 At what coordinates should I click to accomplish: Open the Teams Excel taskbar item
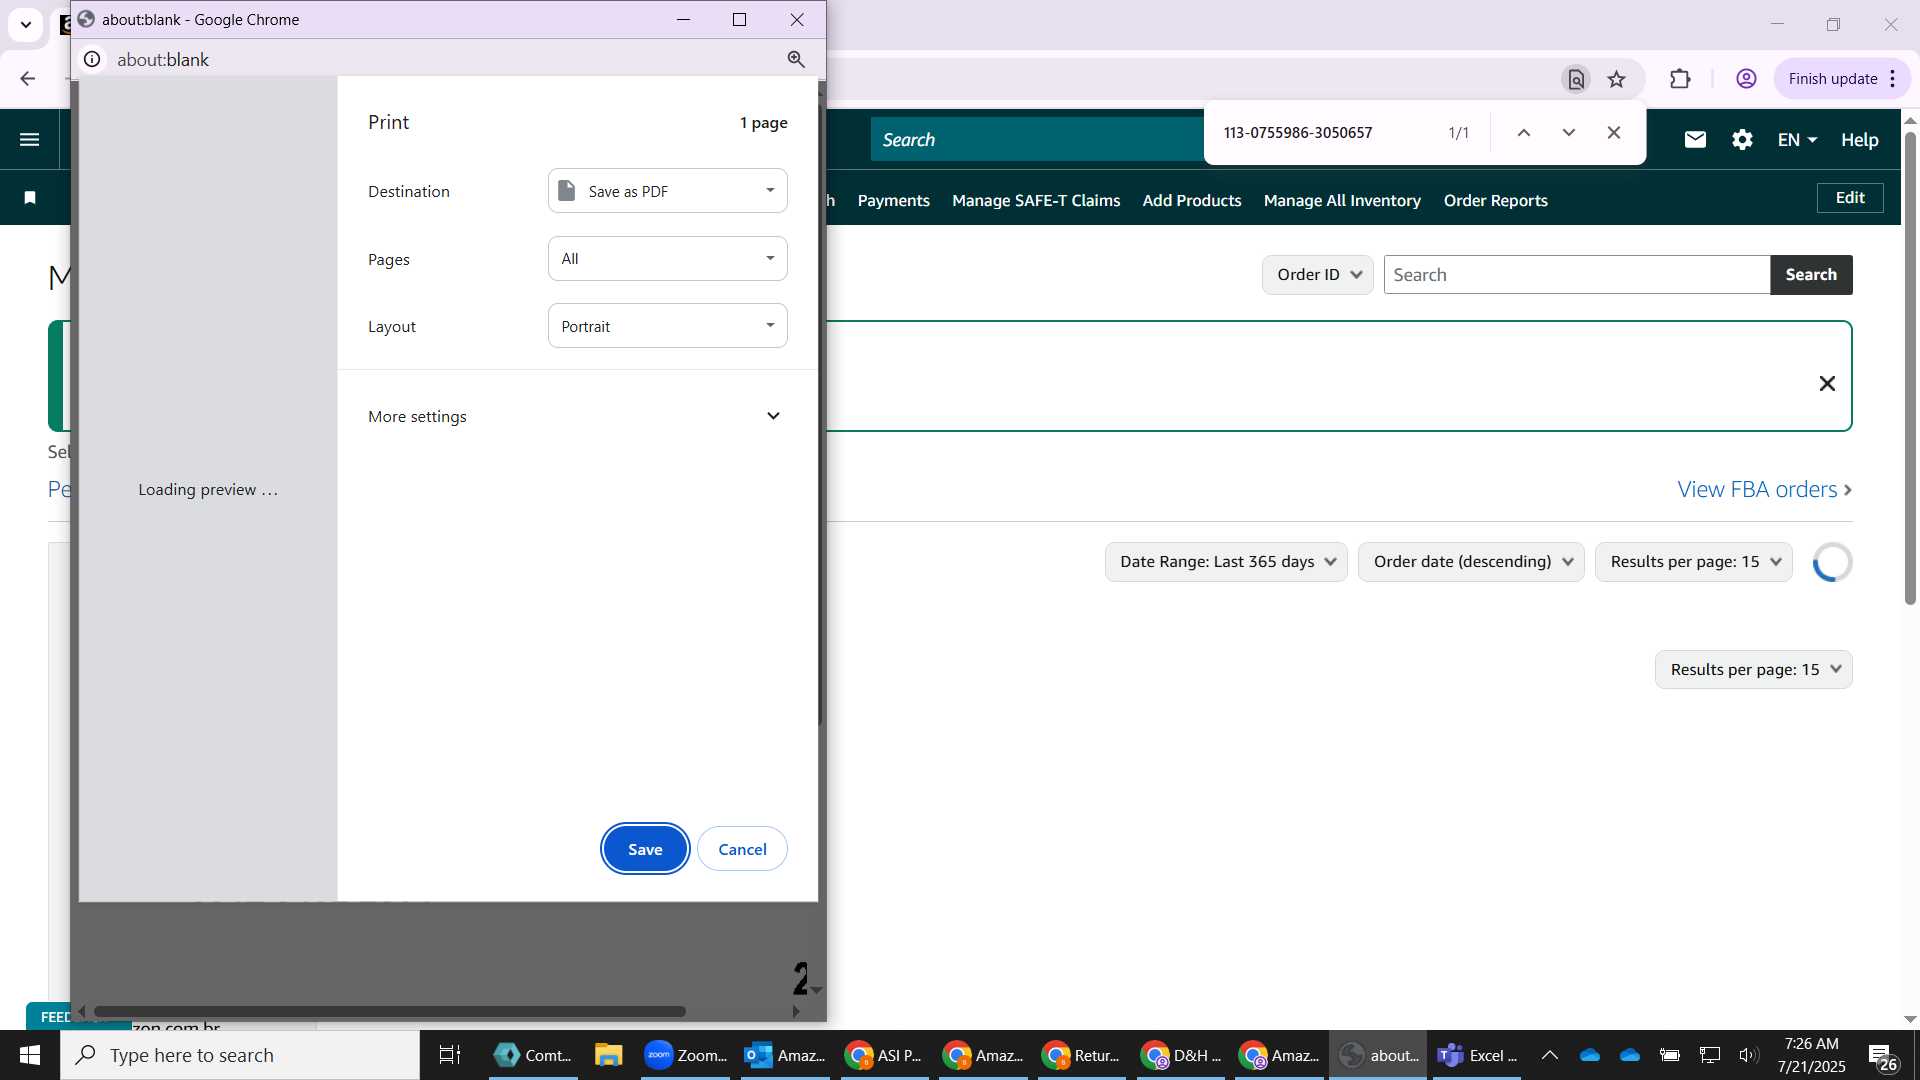pyautogui.click(x=1477, y=1055)
